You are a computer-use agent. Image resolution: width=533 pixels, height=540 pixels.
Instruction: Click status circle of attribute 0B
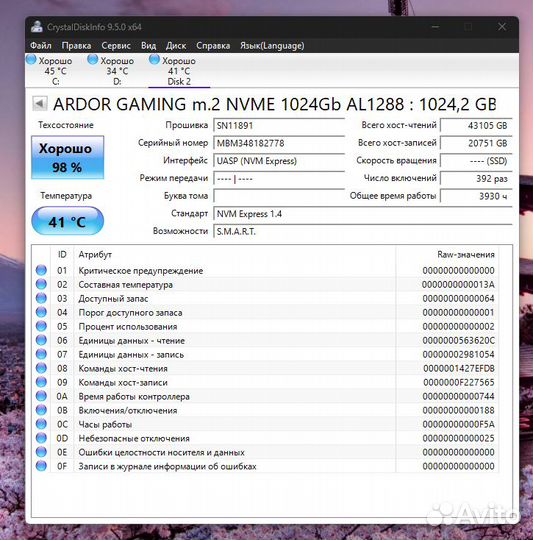(41, 410)
